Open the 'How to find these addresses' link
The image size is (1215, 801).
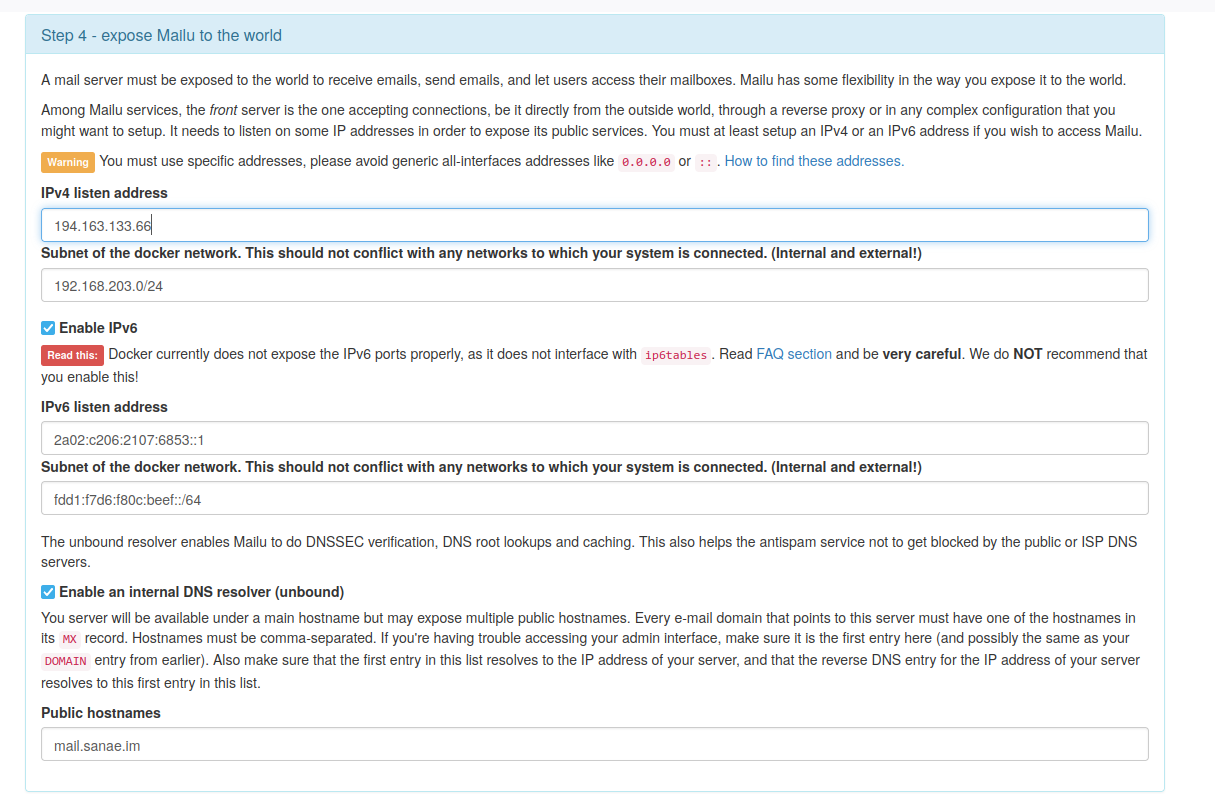814,161
